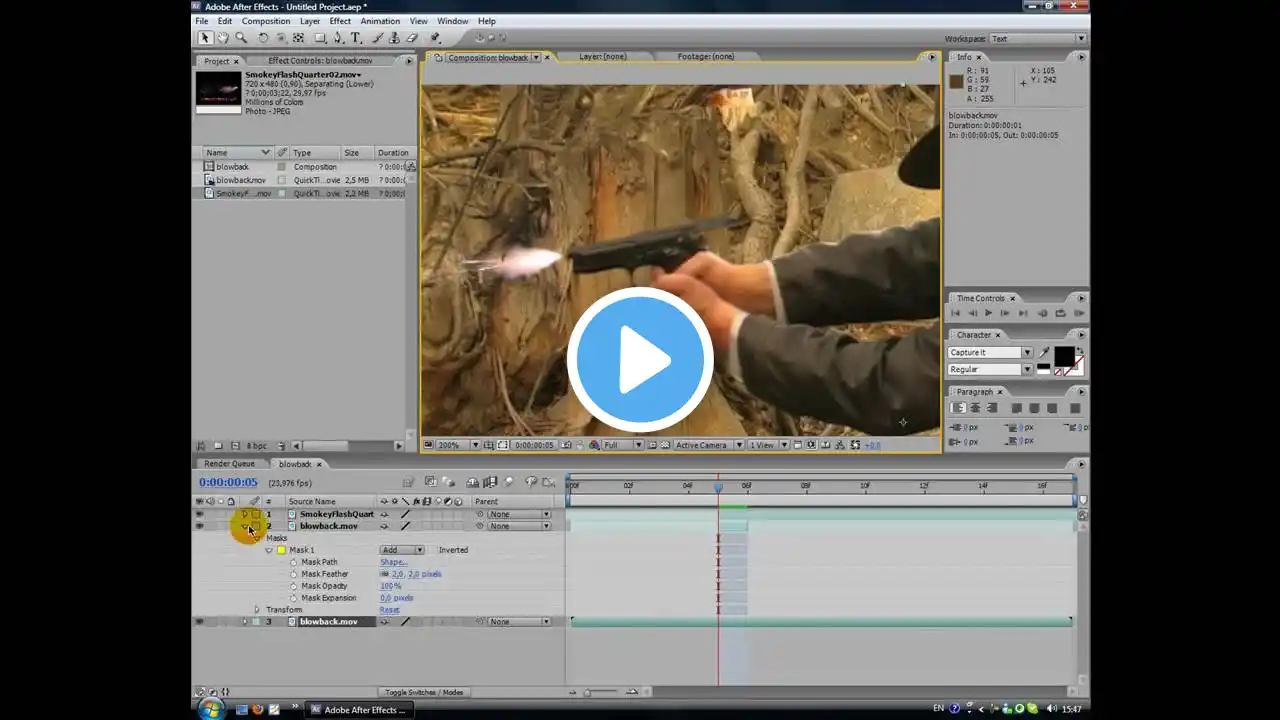Click the black fill color swatch
Image resolution: width=1280 pixels, height=720 pixels.
tap(1064, 357)
